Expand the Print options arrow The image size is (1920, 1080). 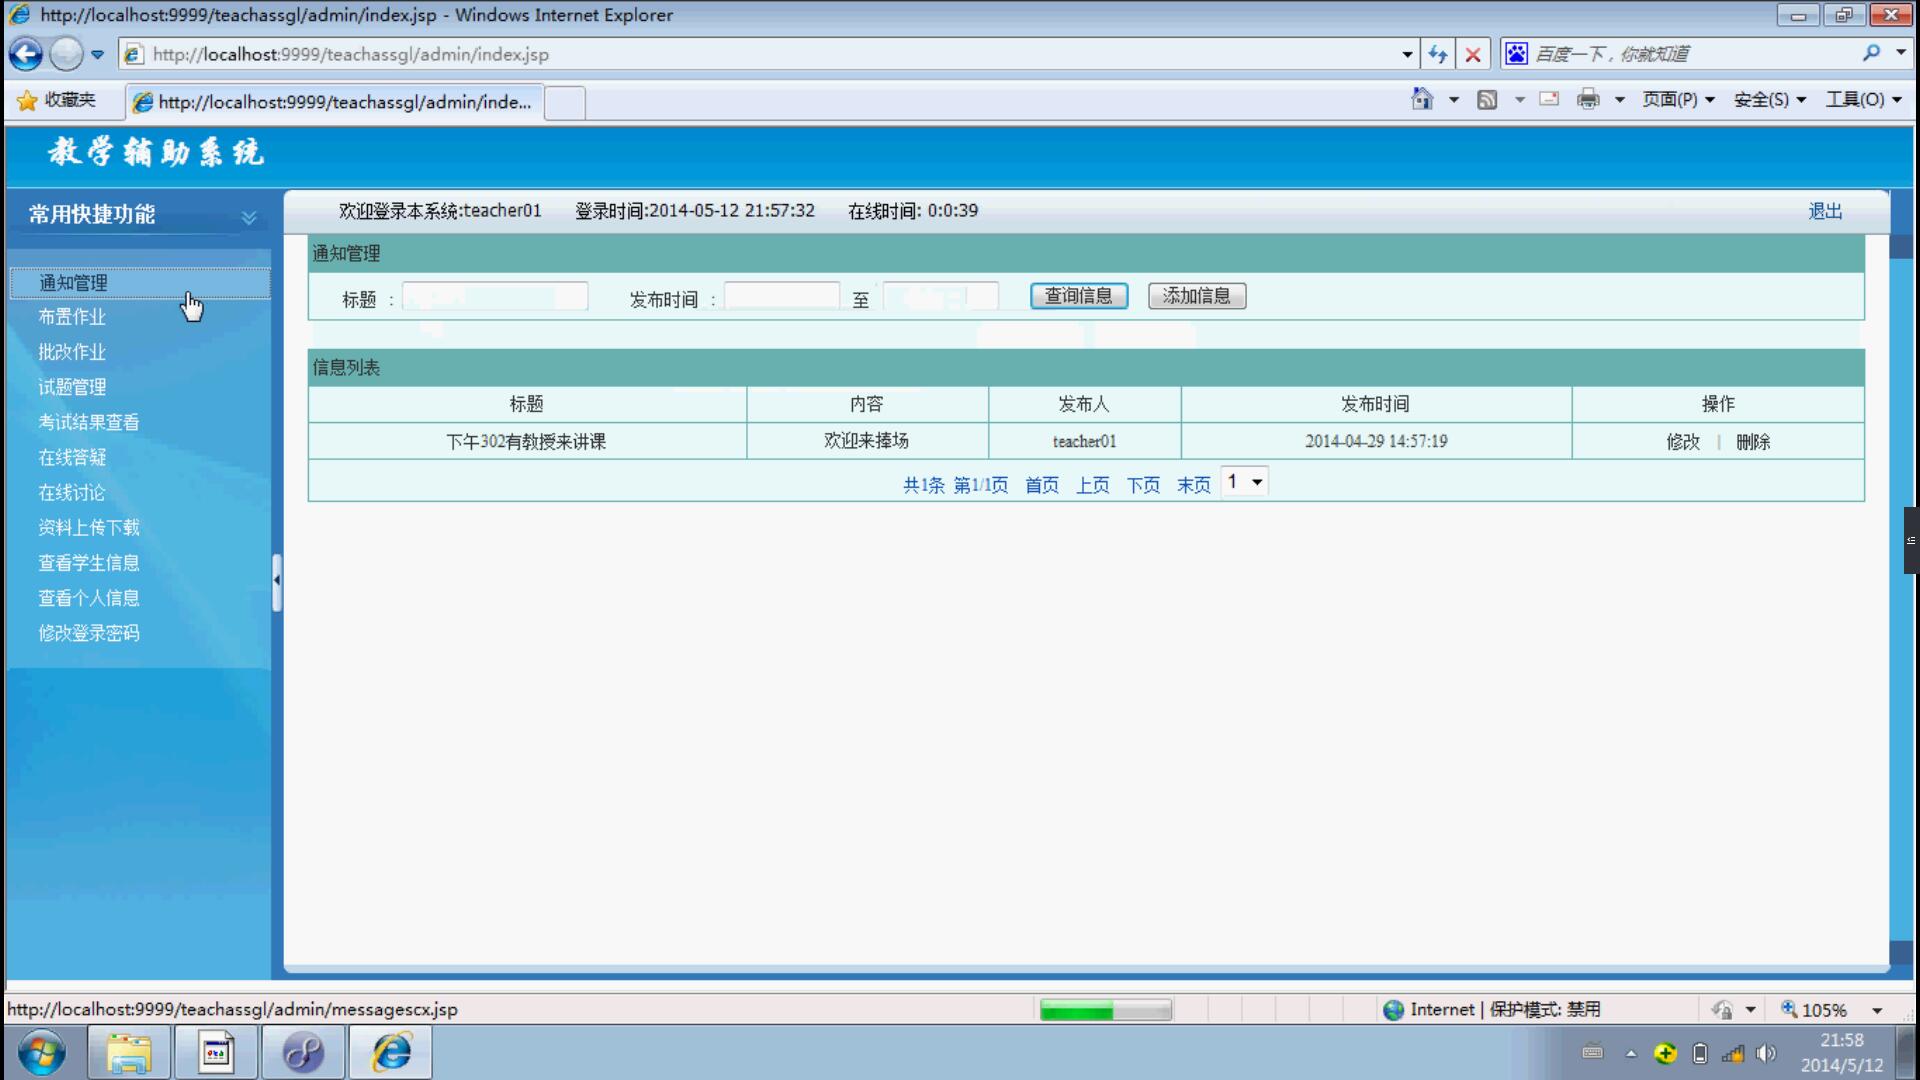coord(1620,100)
